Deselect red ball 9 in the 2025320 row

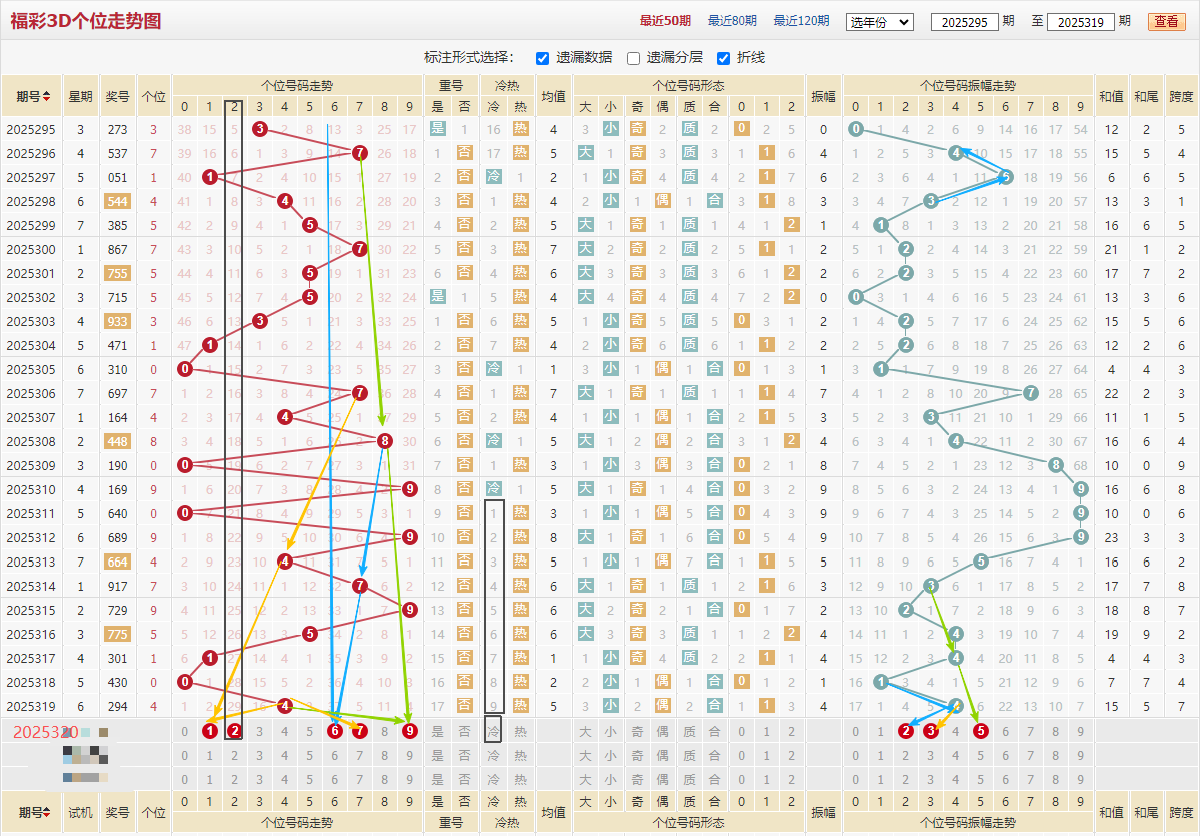pyautogui.click(x=409, y=731)
